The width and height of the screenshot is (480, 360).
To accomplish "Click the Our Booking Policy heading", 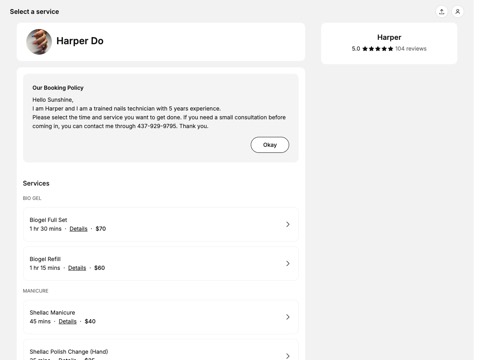I will (58, 88).
